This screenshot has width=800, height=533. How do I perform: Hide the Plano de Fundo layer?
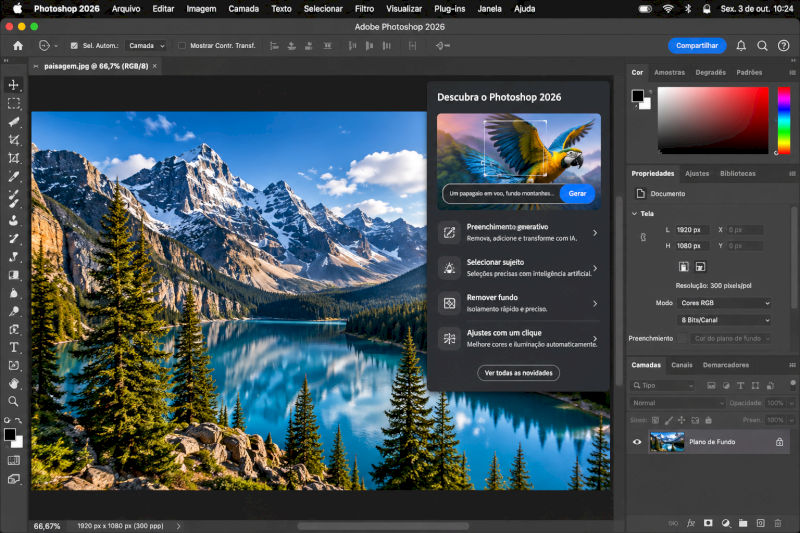[x=637, y=442]
